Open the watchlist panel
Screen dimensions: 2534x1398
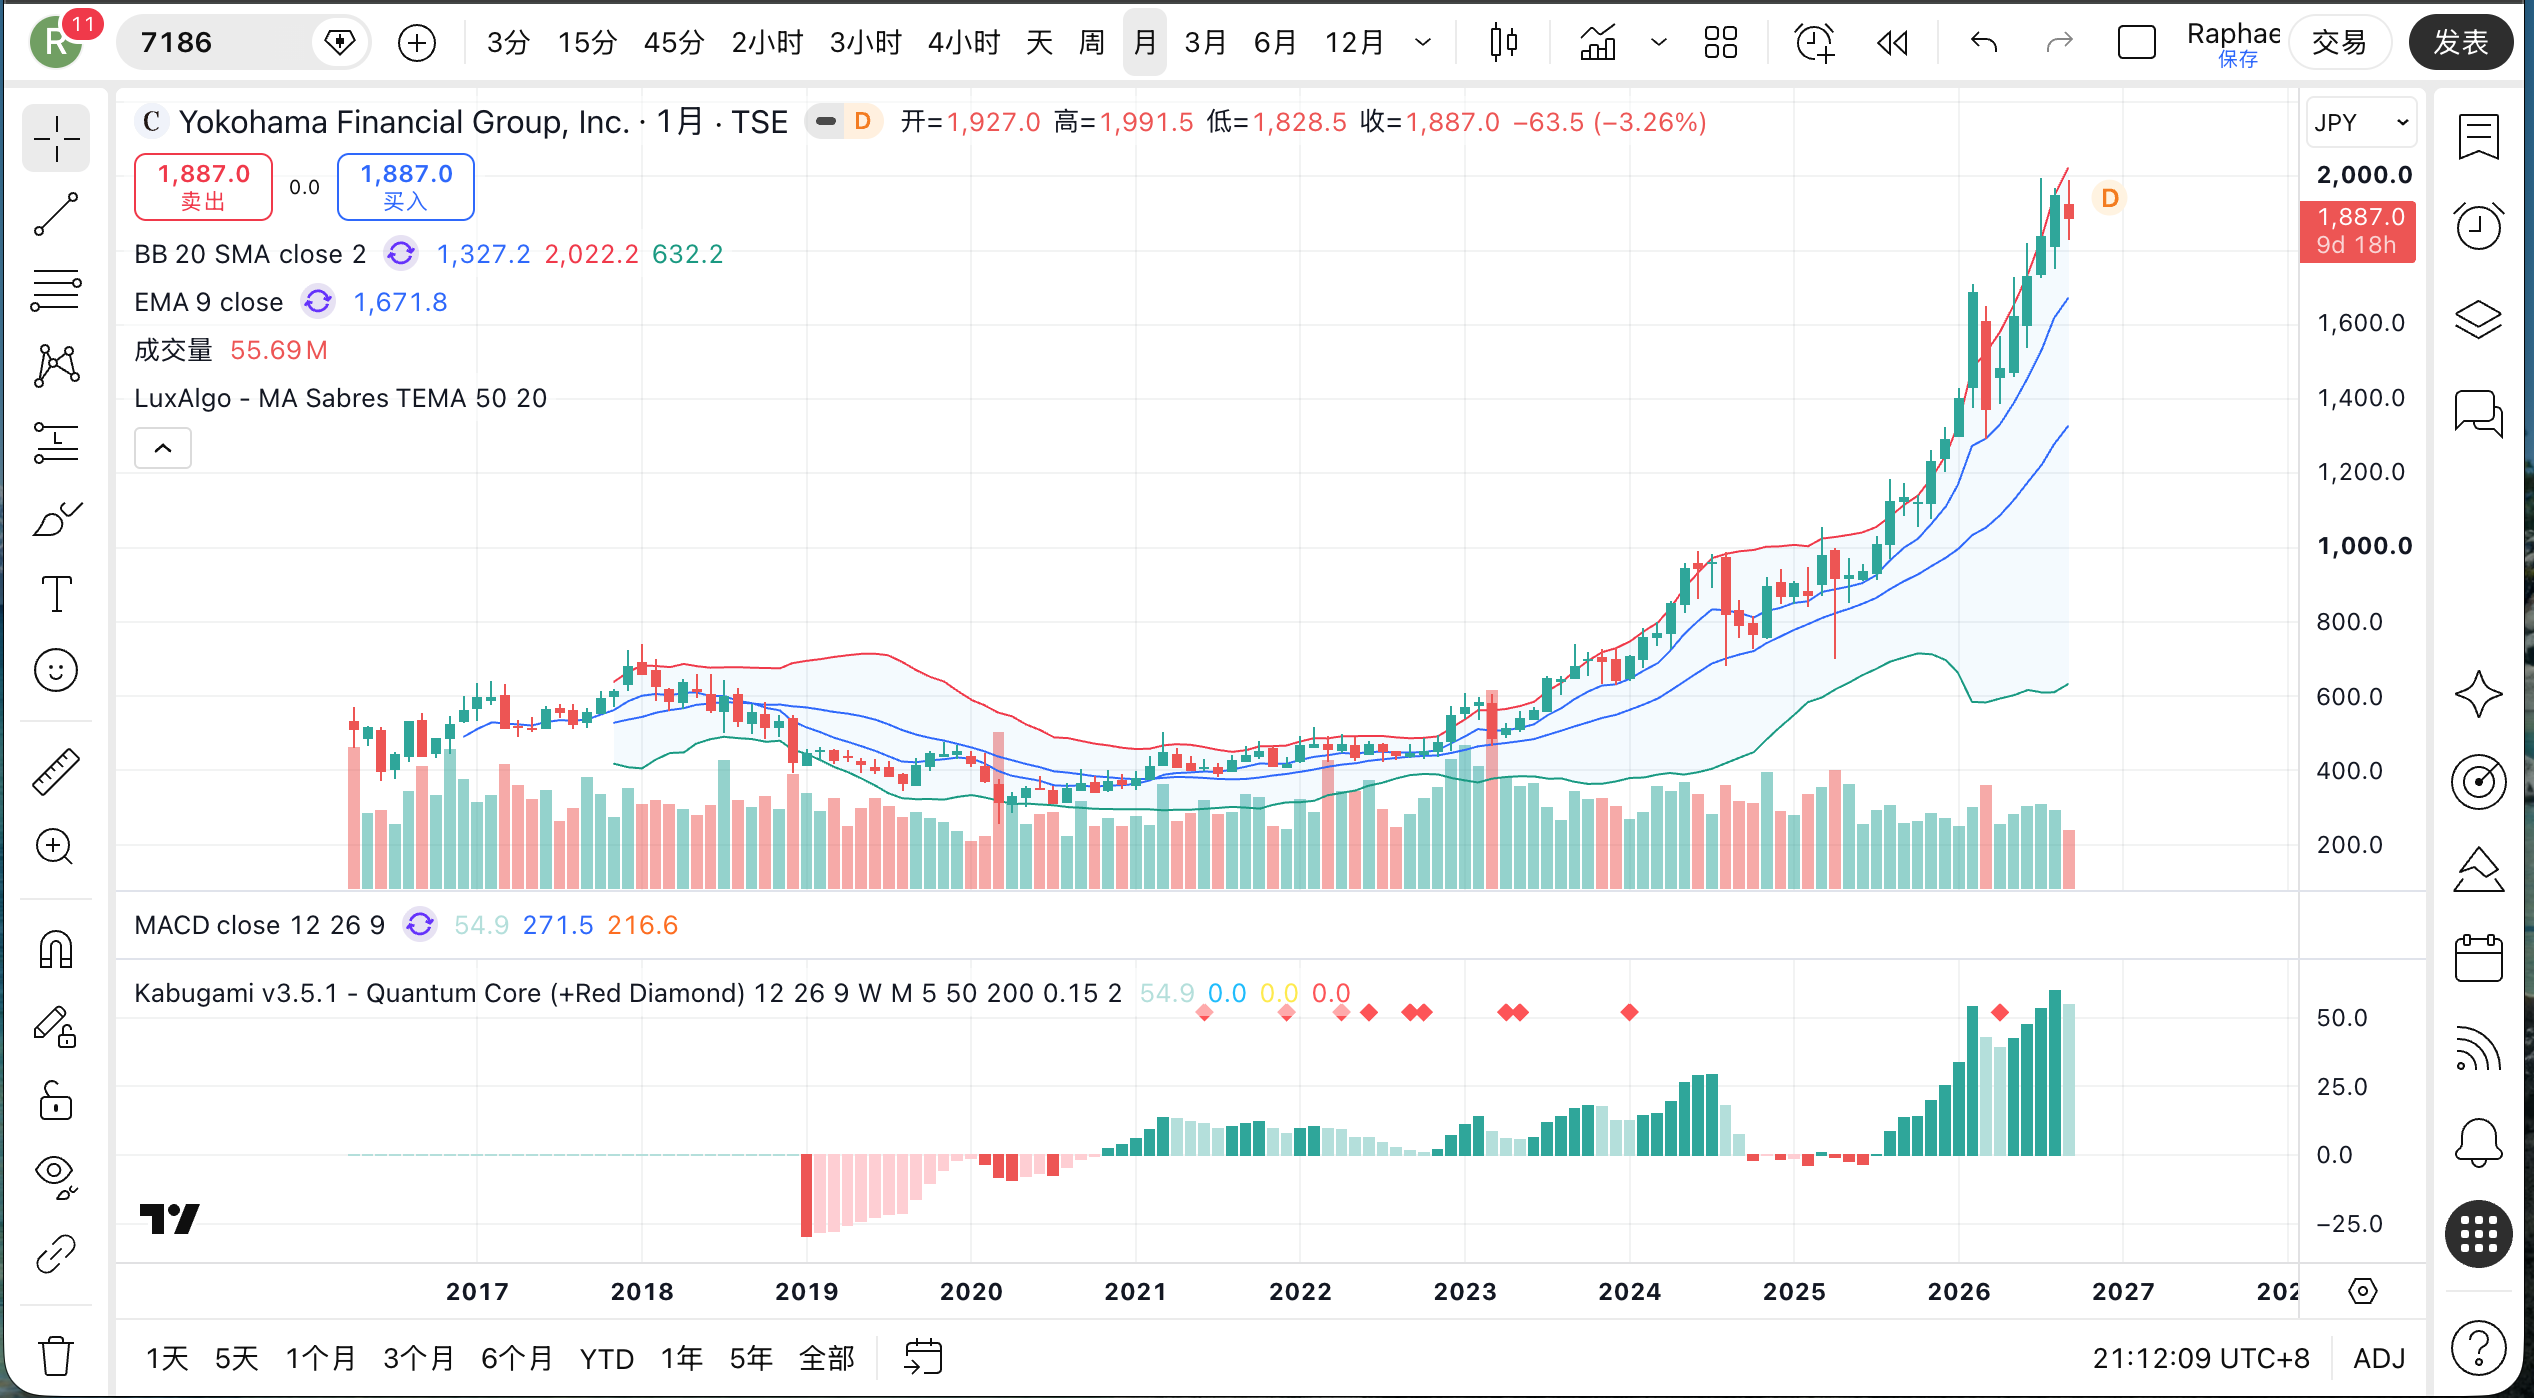(2479, 138)
